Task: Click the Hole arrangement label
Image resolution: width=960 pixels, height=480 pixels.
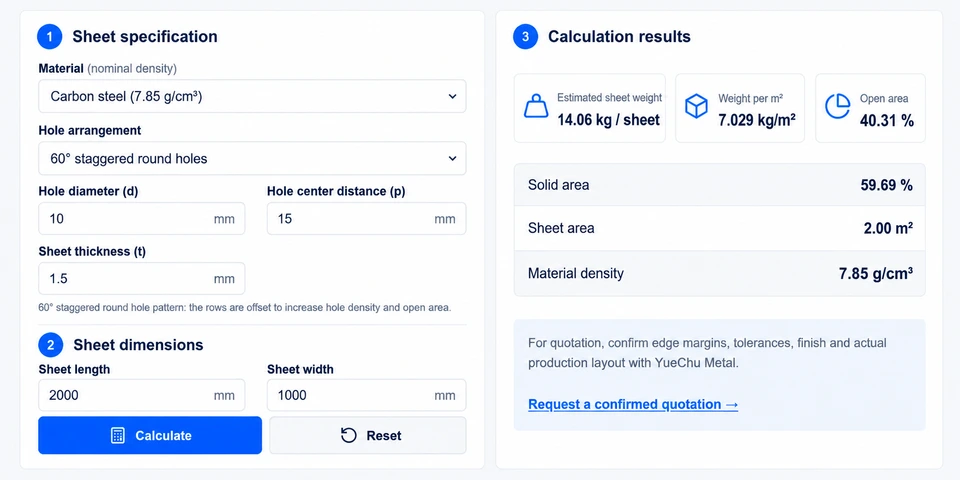Action: point(89,130)
